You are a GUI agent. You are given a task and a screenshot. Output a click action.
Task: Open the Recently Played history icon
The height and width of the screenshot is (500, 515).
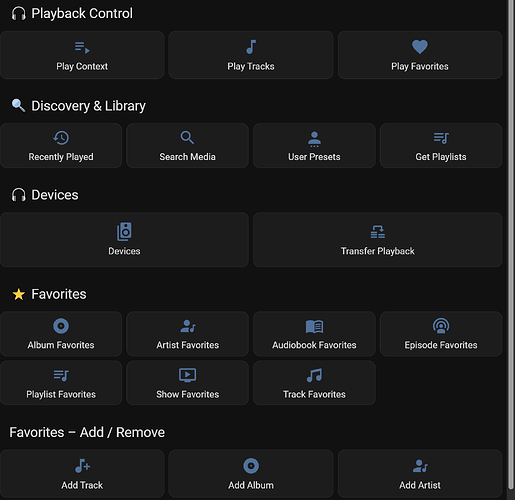61,138
